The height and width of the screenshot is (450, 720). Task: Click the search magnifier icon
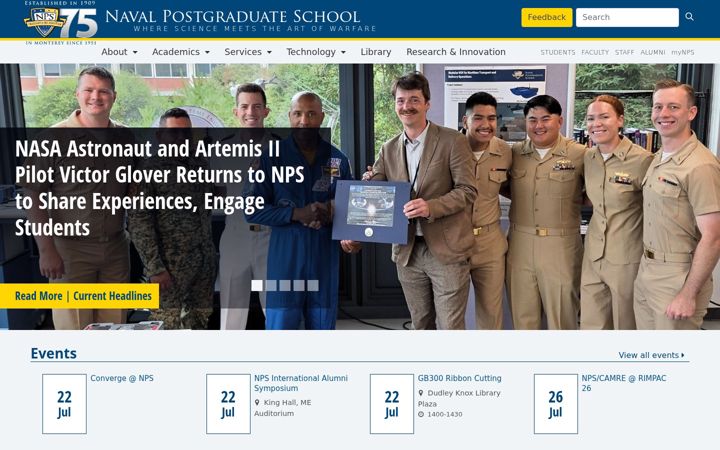pos(689,17)
